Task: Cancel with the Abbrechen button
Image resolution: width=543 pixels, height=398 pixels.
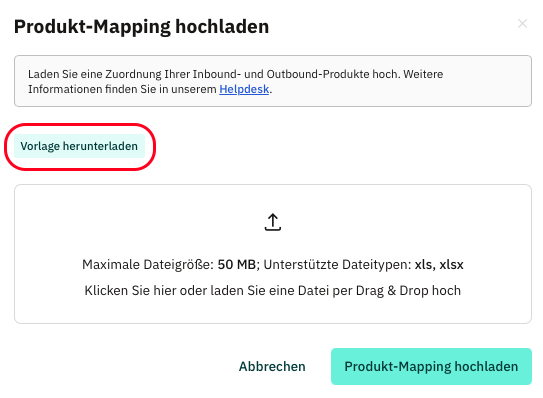Action: (x=272, y=366)
